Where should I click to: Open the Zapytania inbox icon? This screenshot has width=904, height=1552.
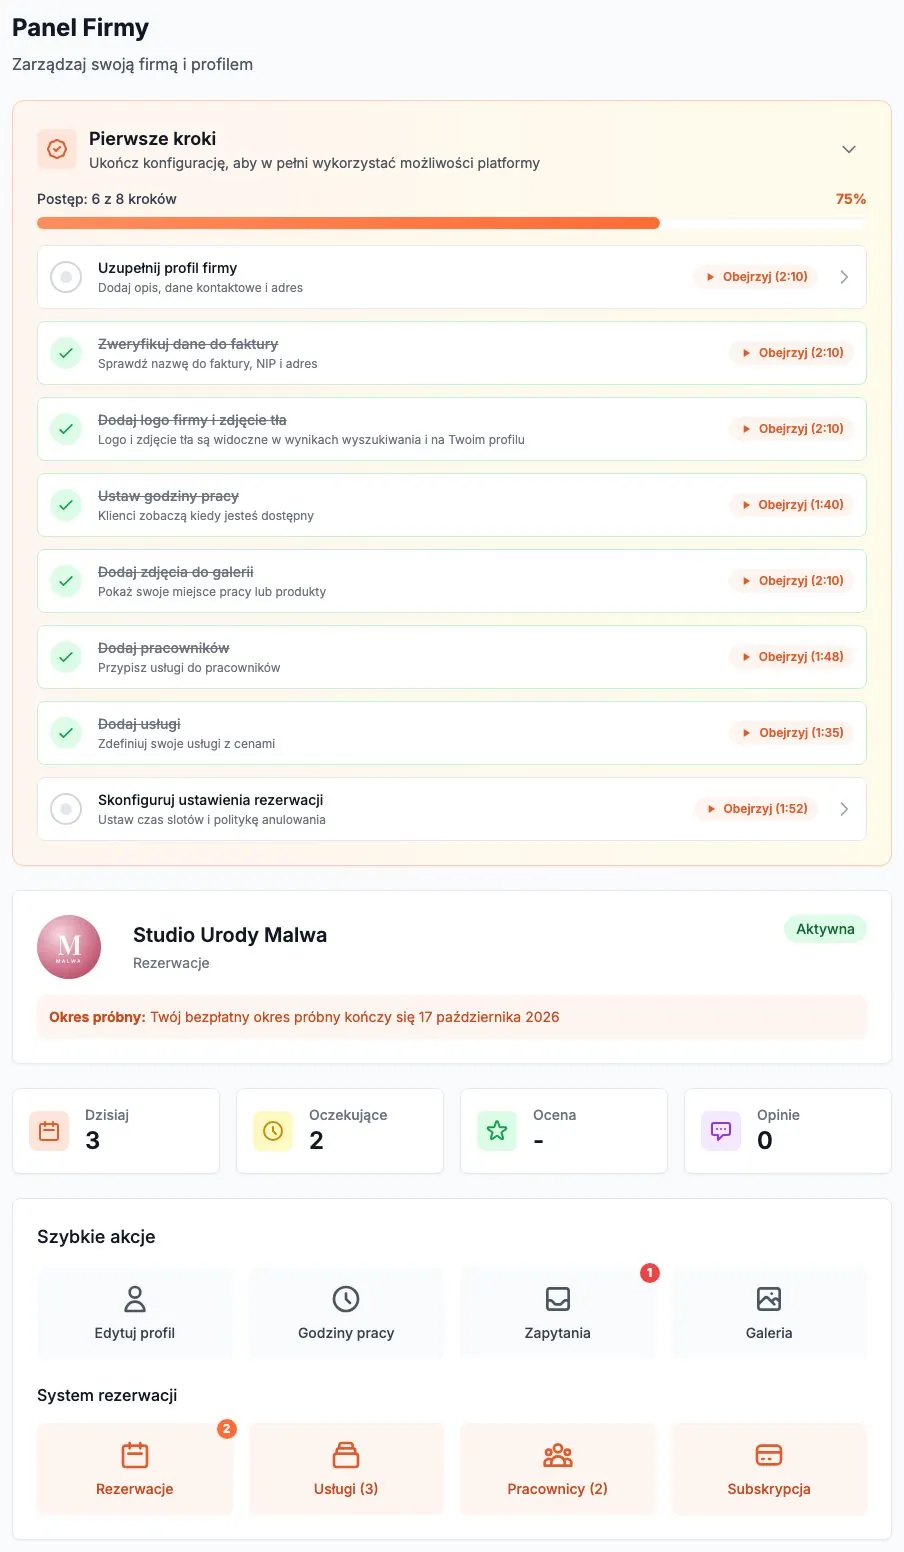(558, 1299)
